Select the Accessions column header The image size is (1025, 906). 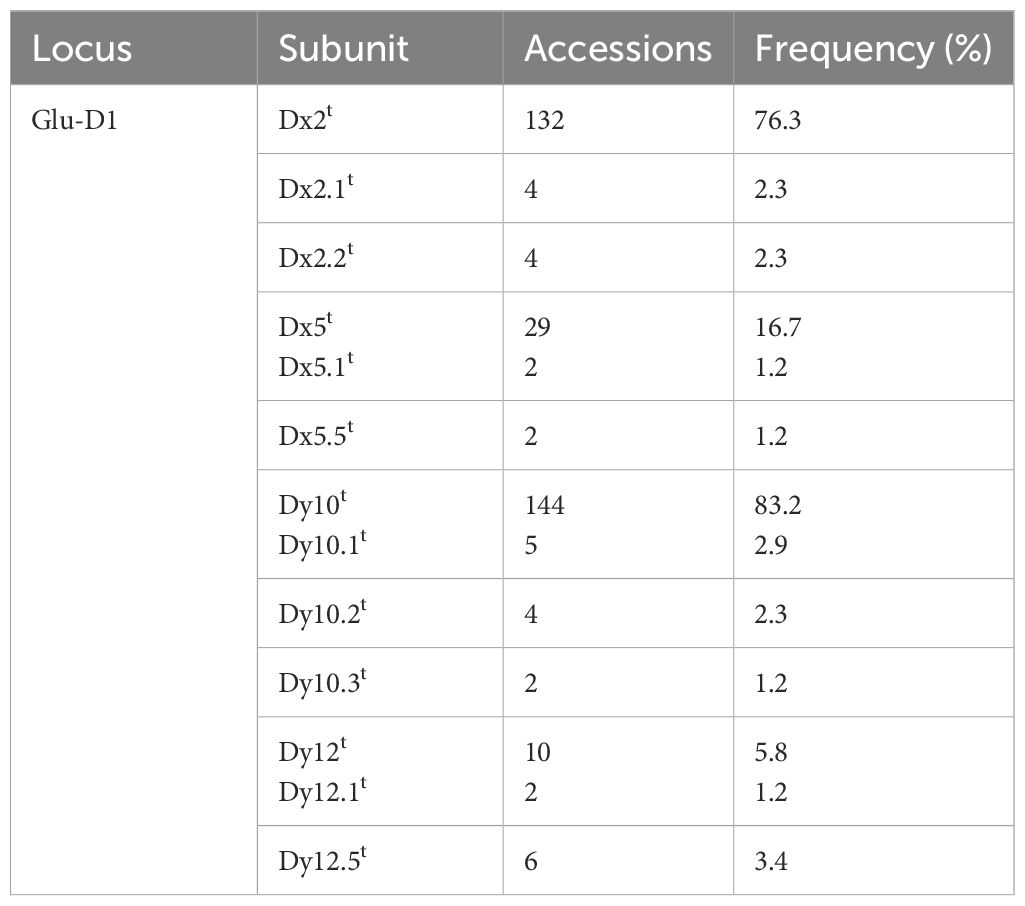point(618,49)
